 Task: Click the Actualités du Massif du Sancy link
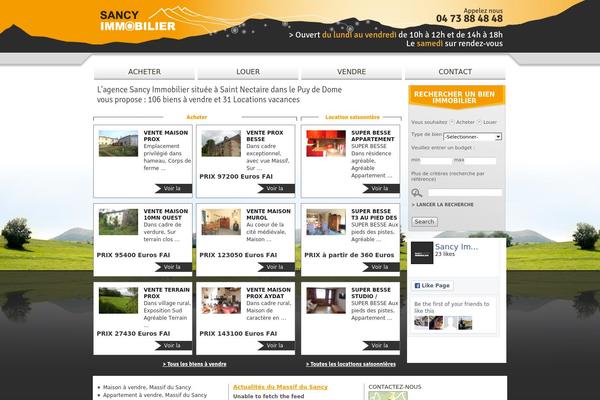pos(280,387)
